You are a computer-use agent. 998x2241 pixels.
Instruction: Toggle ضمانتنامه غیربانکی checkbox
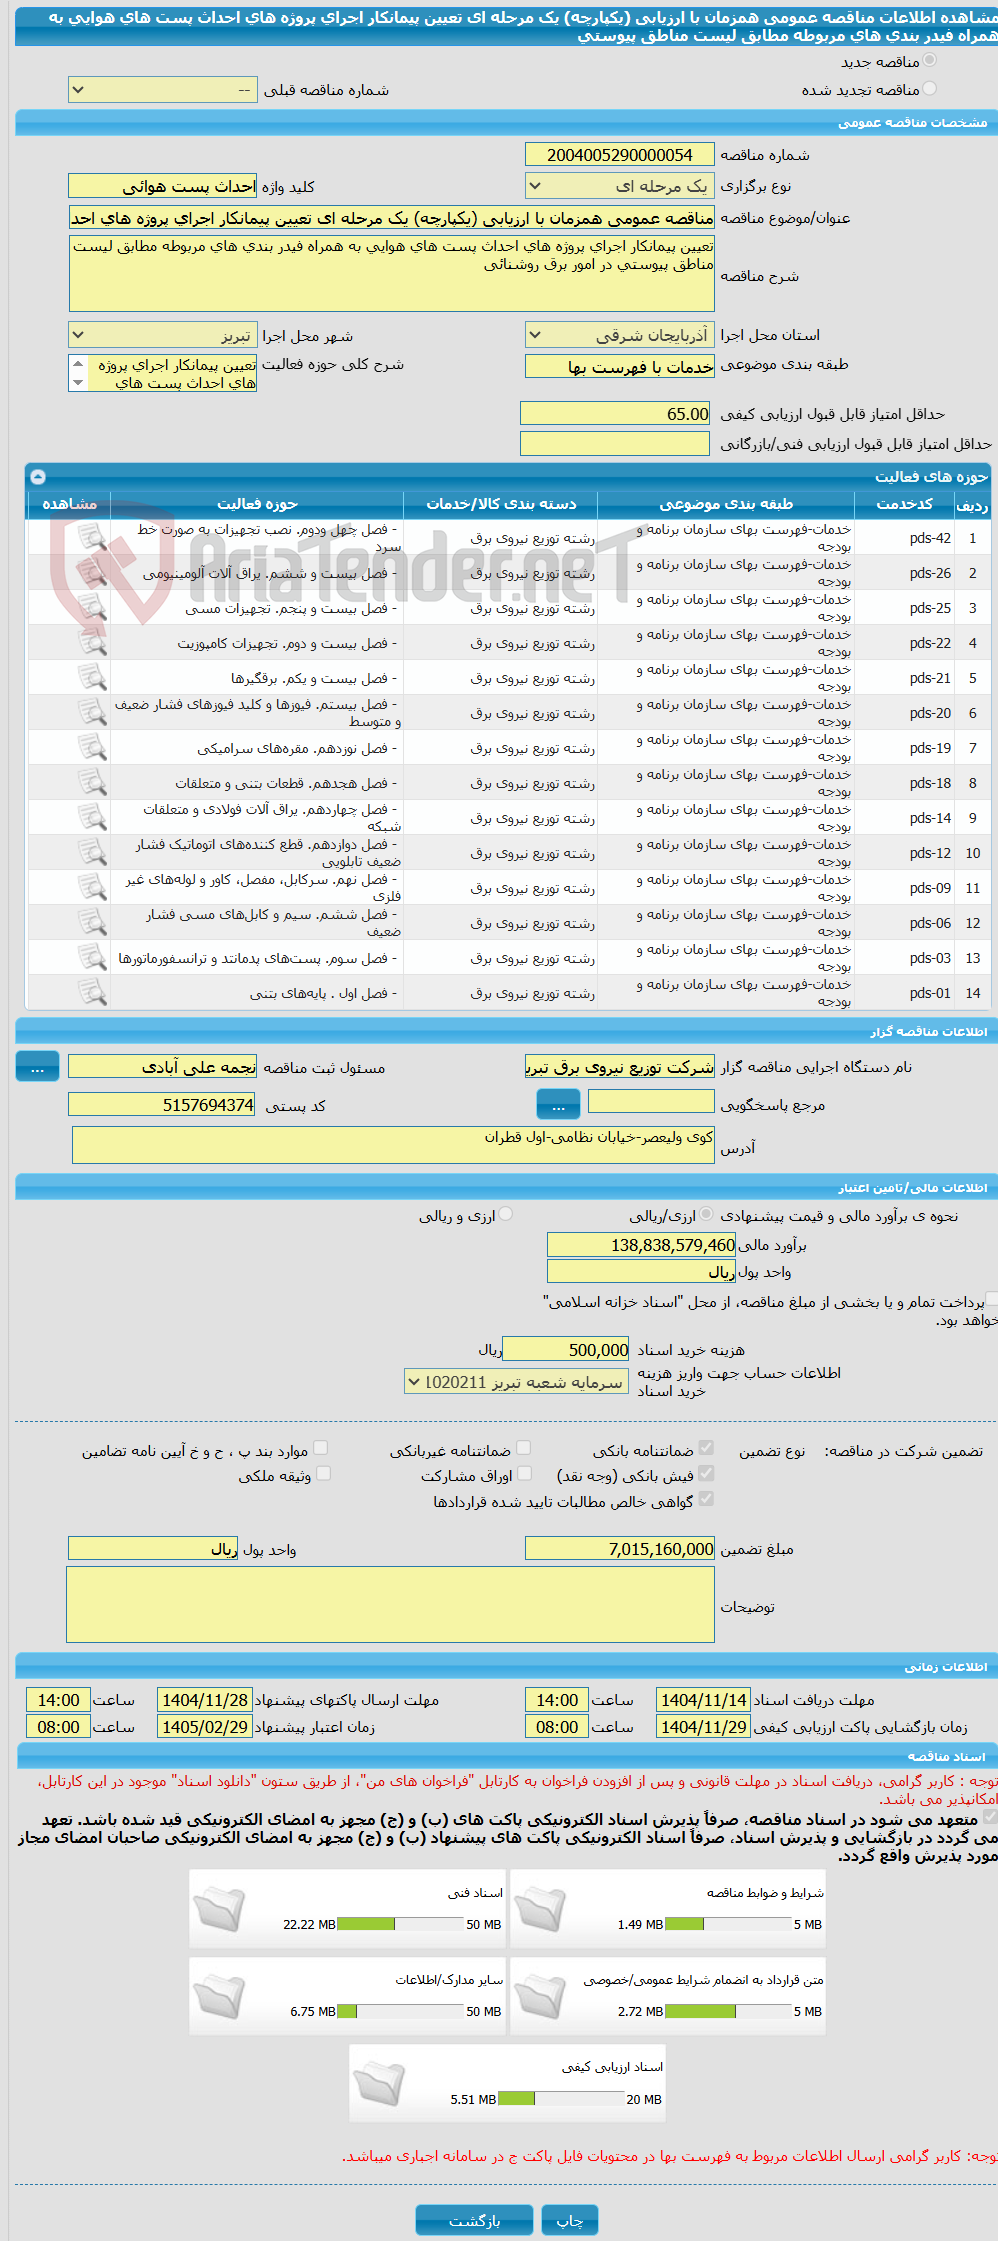(x=523, y=1448)
